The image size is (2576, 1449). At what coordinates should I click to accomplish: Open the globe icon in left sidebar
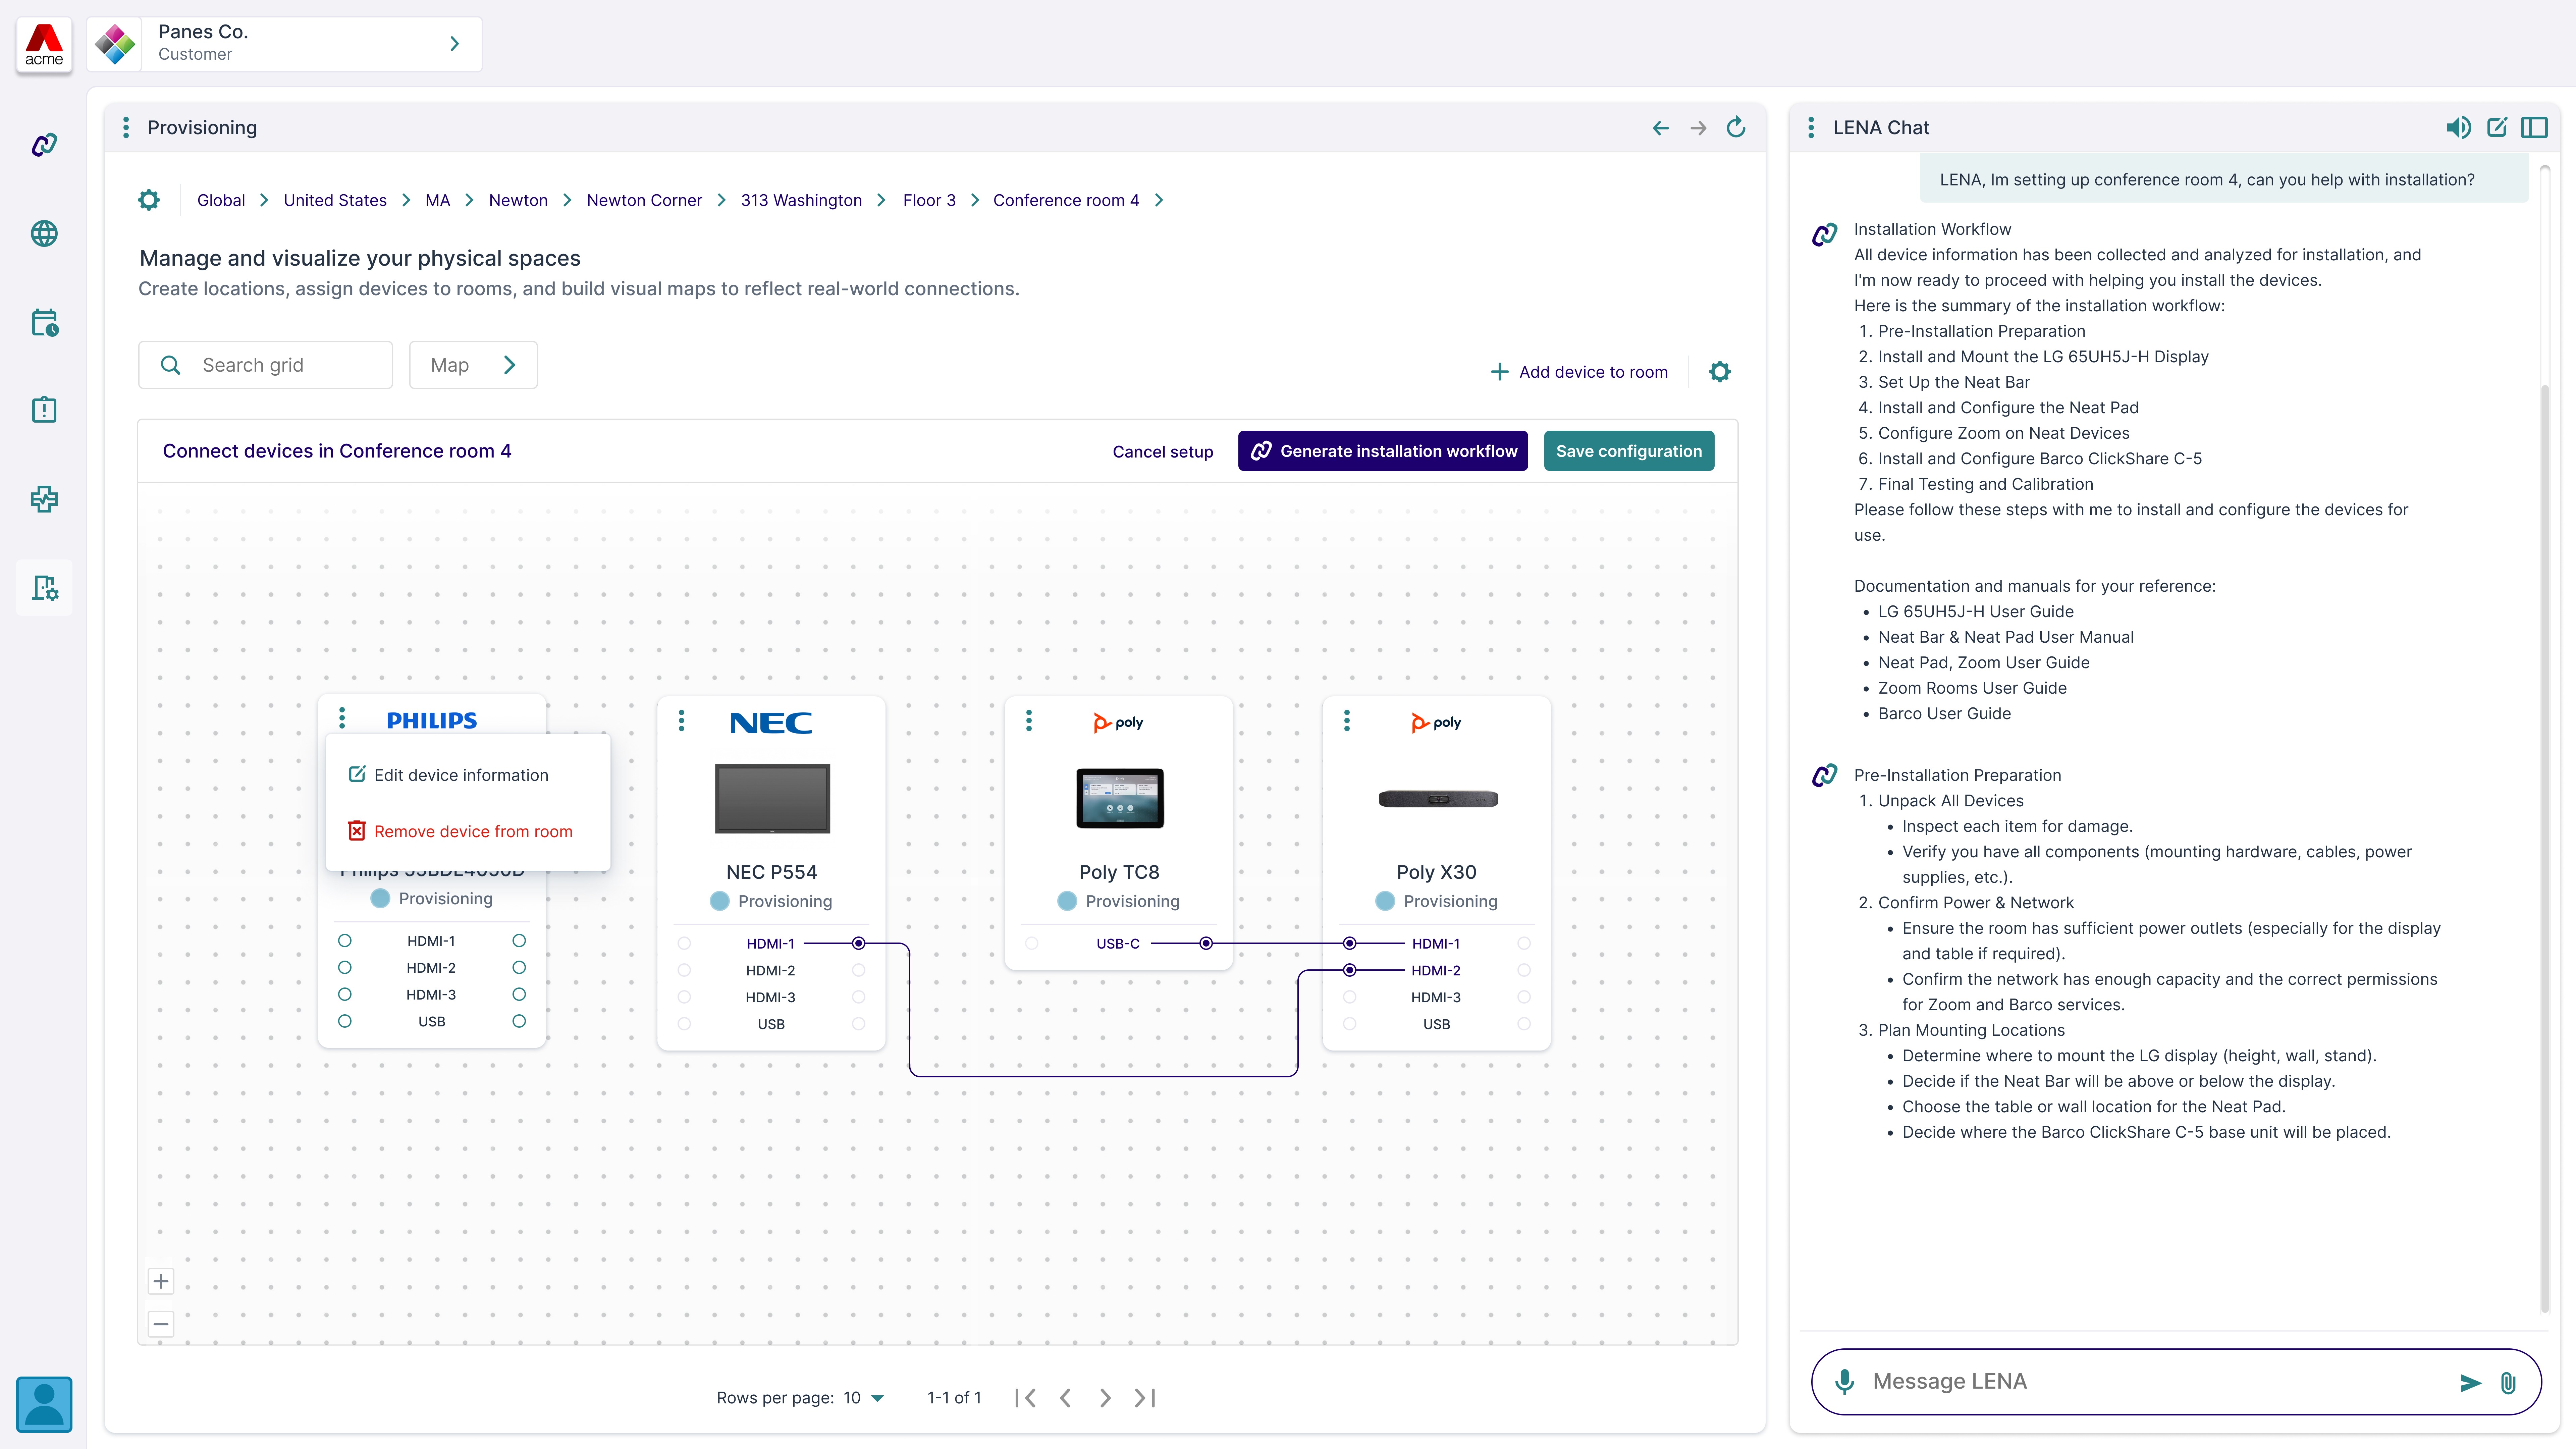[44, 233]
